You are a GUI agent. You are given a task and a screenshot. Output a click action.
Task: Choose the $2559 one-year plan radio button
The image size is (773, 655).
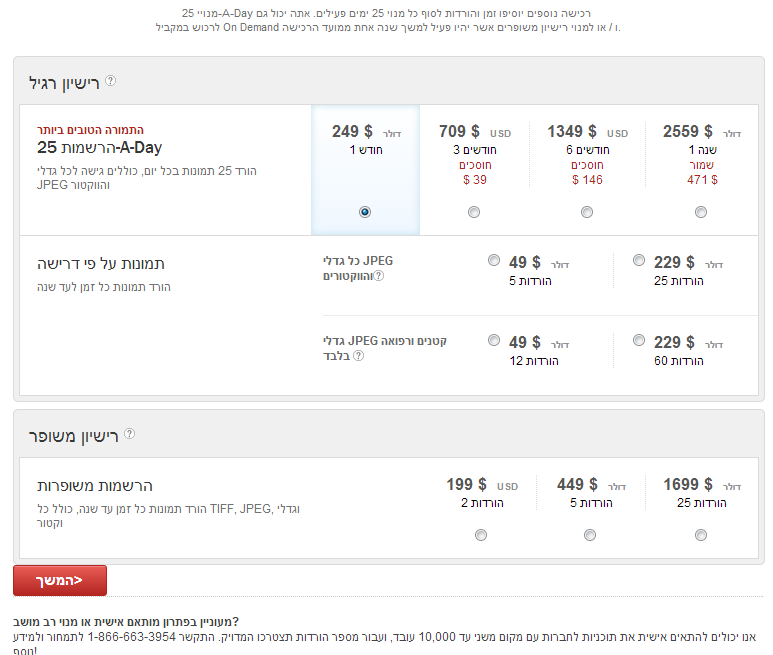tap(701, 212)
